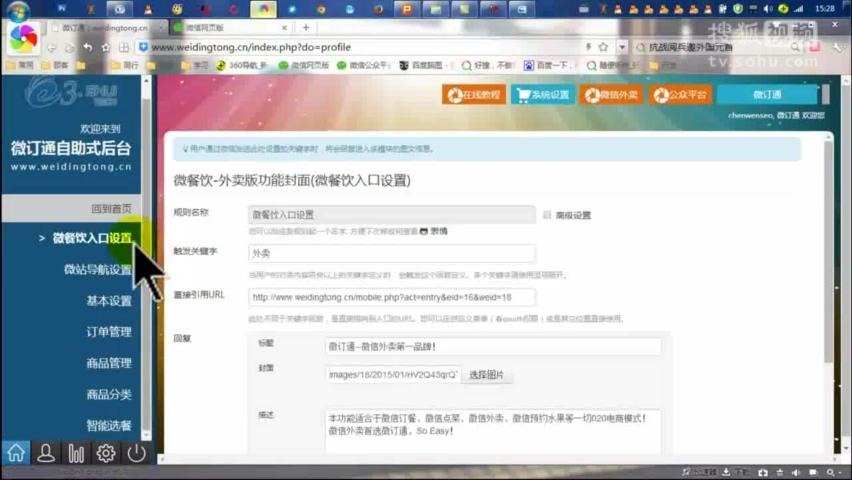Screen dimensions: 852x480
Task: Open 智能选餐 in the sidebar
Action: (x=109, y=426)
